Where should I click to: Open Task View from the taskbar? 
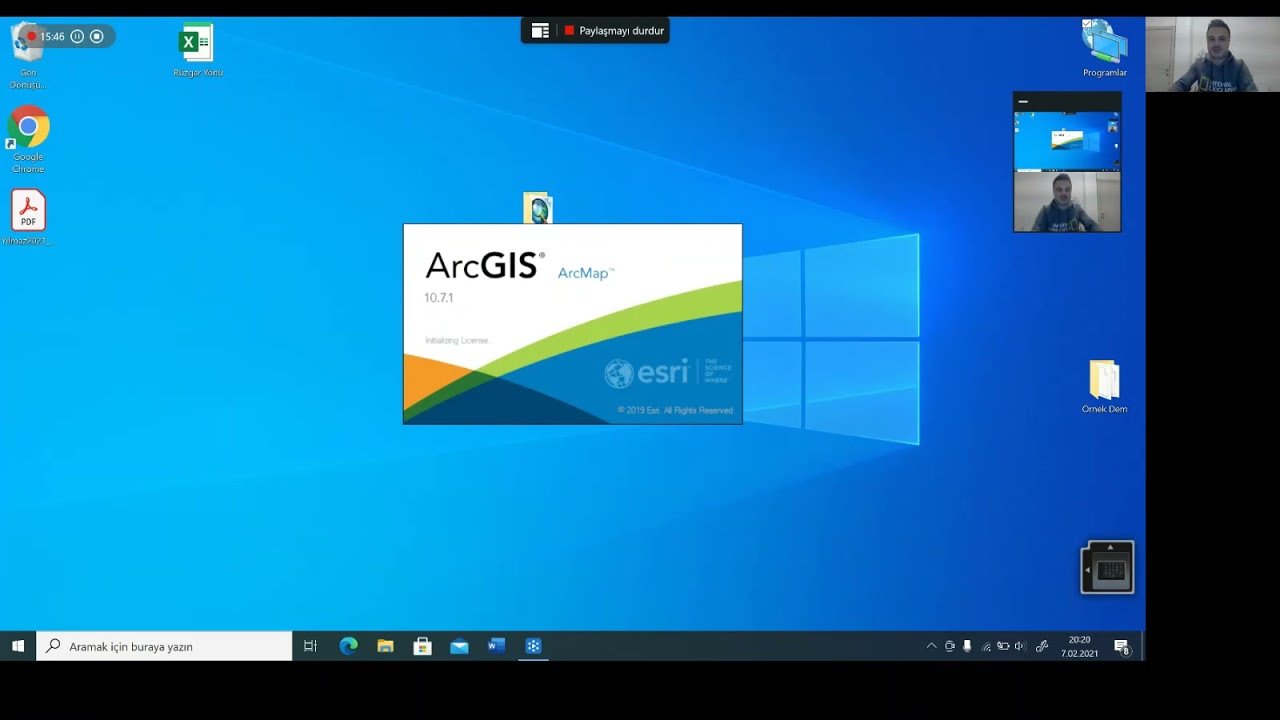click(x=310, y=646)
